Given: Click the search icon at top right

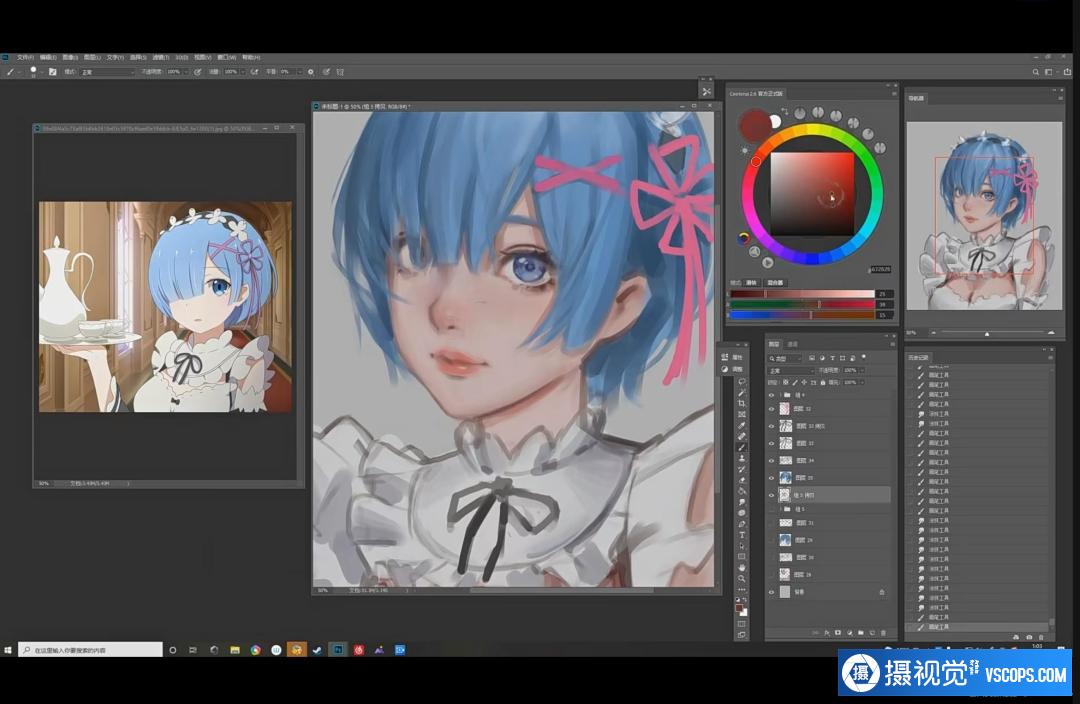Looking at the screenshot, I should pos(1035,72).
